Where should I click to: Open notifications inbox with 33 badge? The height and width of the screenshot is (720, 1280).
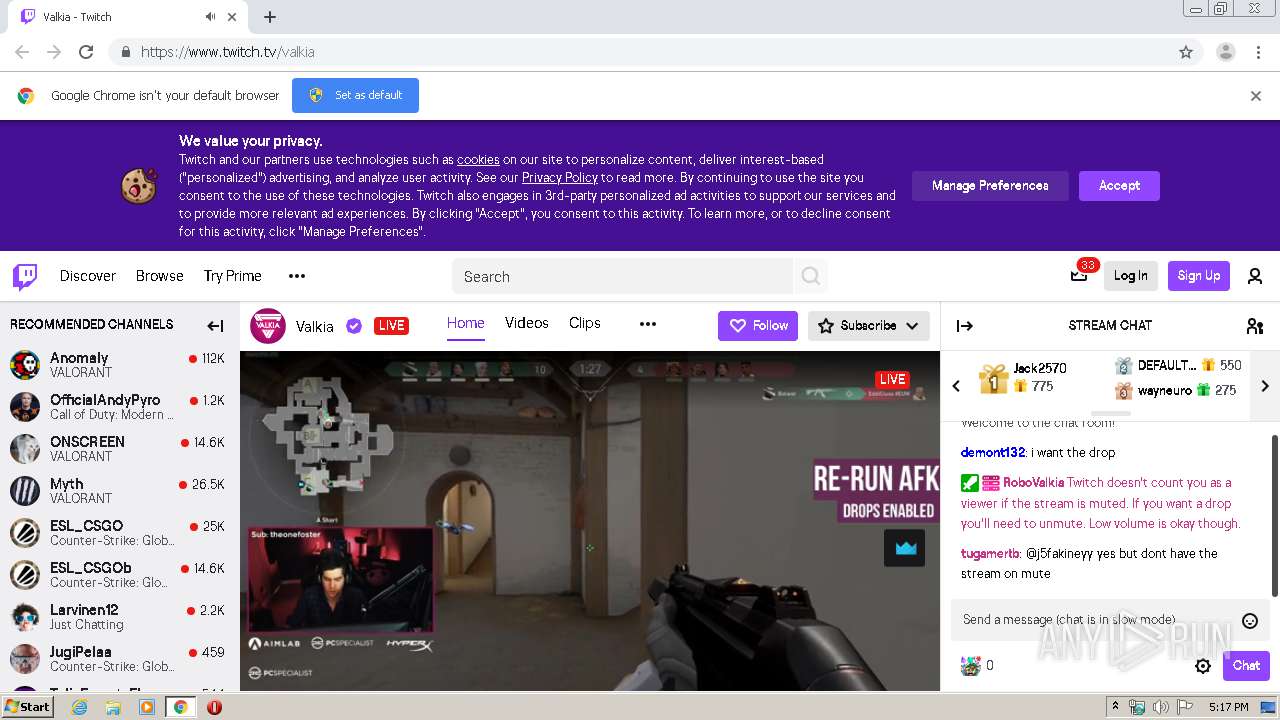coord(1079,276)
